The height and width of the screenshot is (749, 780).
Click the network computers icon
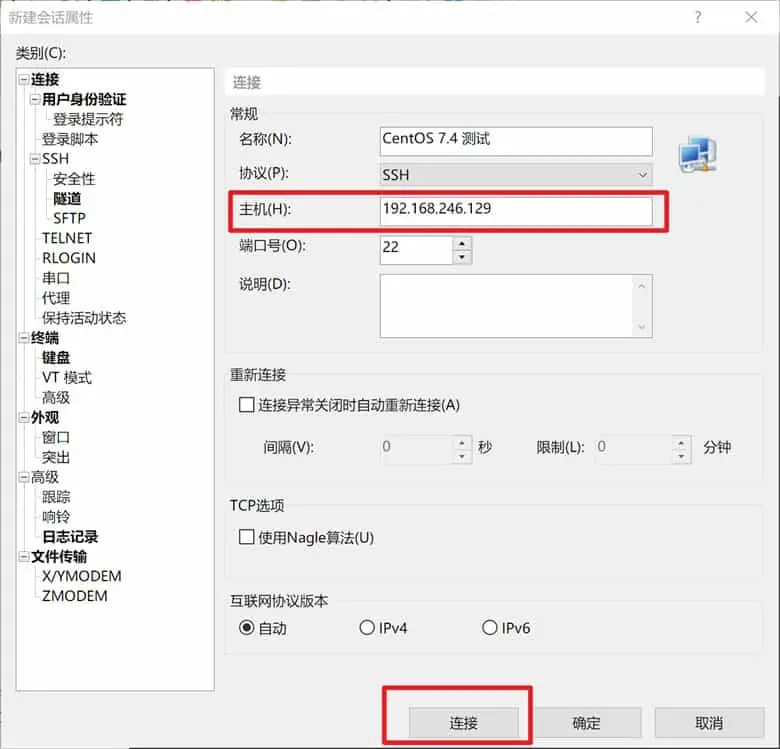tap(697, 153)
